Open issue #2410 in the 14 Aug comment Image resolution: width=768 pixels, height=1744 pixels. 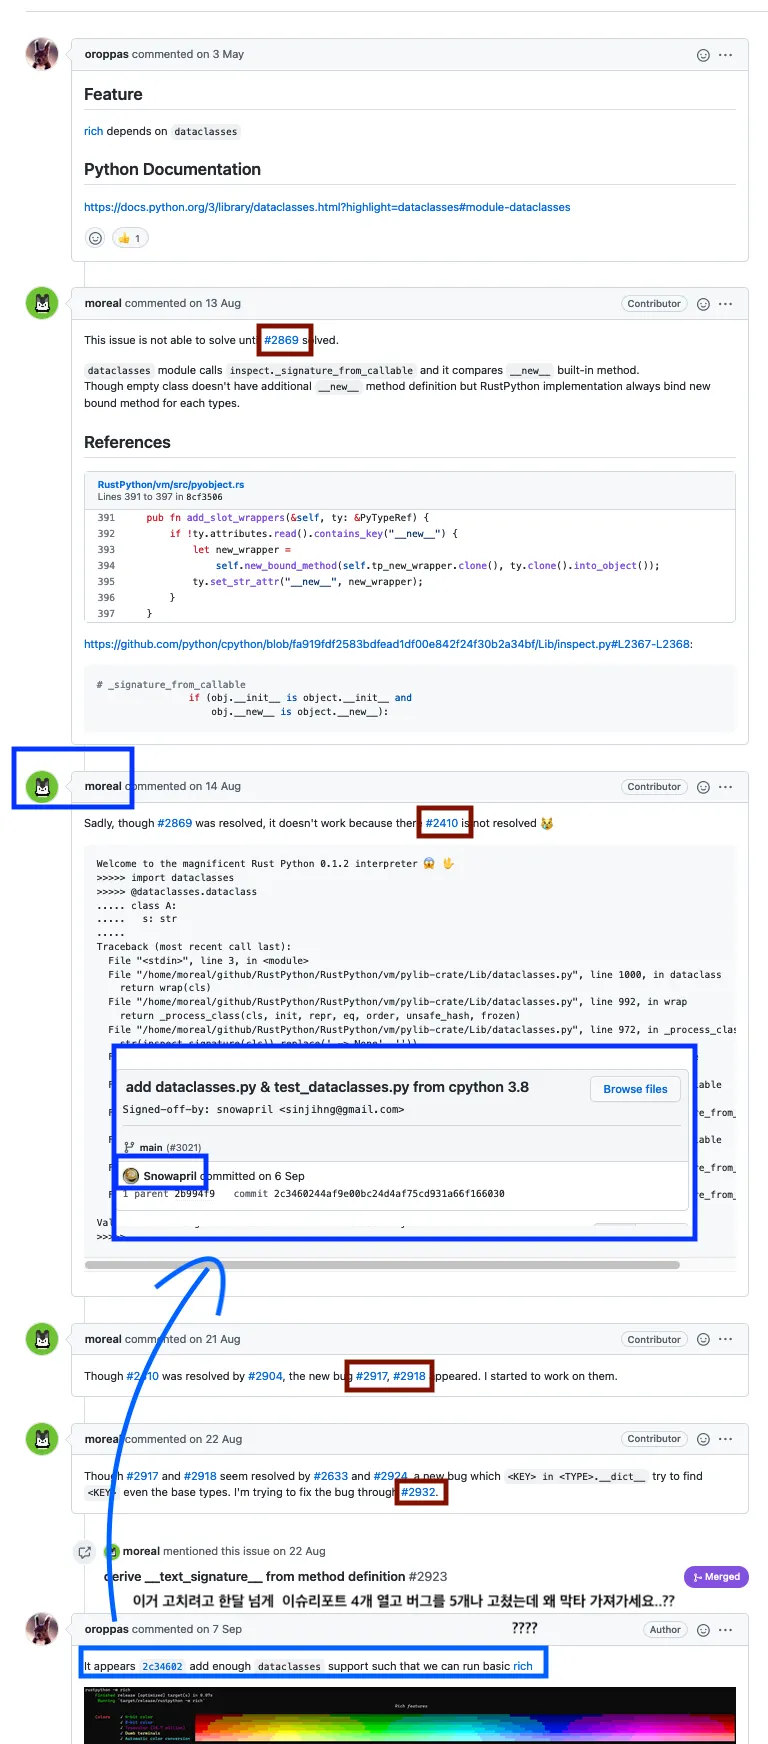[x=442, y=823]
